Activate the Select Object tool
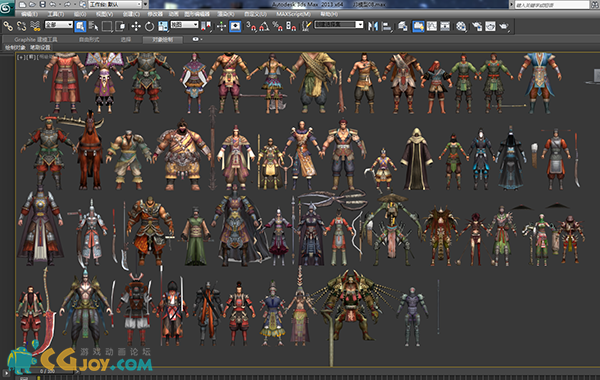Viewport: 600px width, 380px height. pyautogui.click(x=80, y=26)
